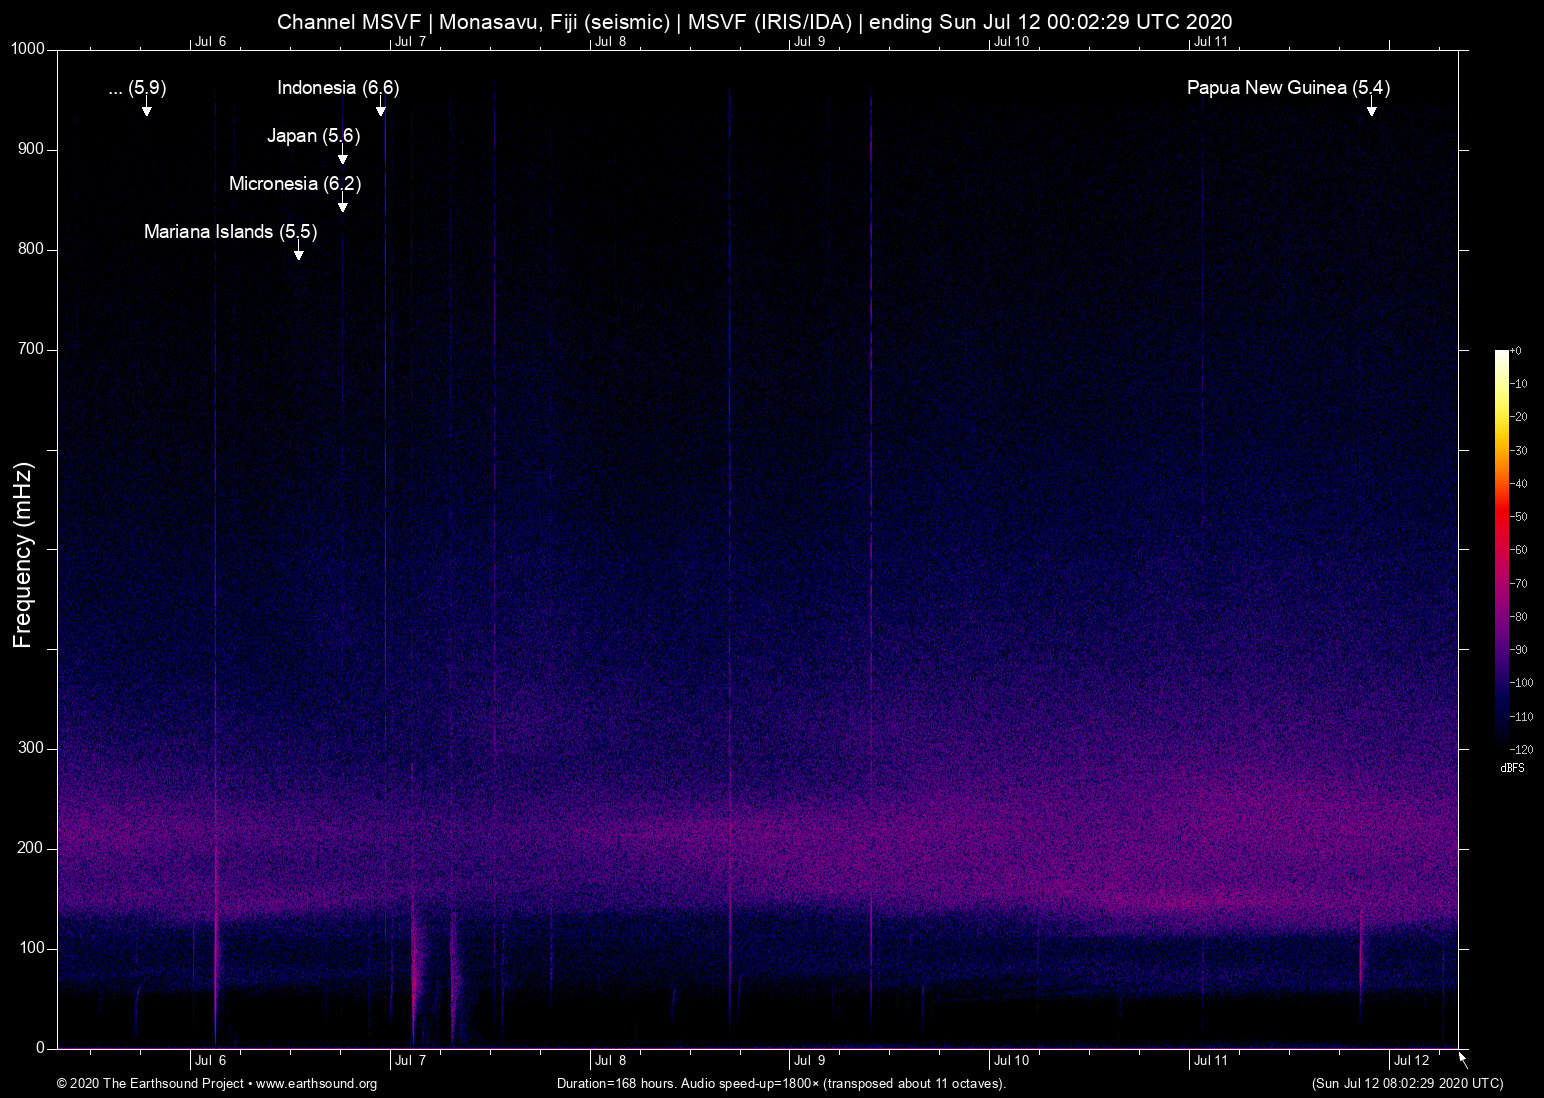Open the www.earthsound.org copyright link
Screen dimensions: 1544x1098
tap(317, 1084)
